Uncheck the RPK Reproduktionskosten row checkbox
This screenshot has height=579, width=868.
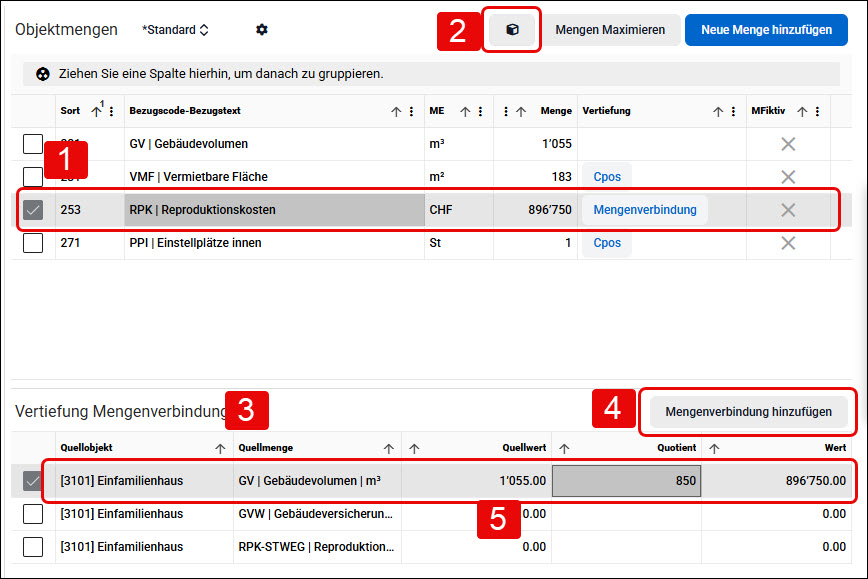(x=33, y=210)
